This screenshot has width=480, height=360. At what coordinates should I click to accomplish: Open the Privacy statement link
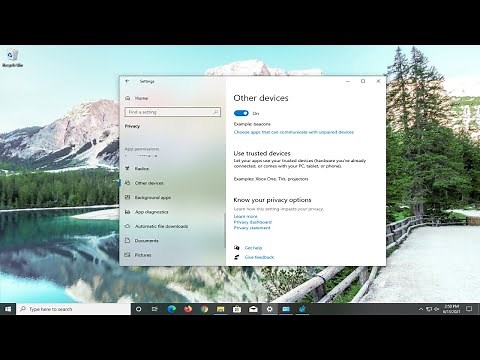point(252,228)
